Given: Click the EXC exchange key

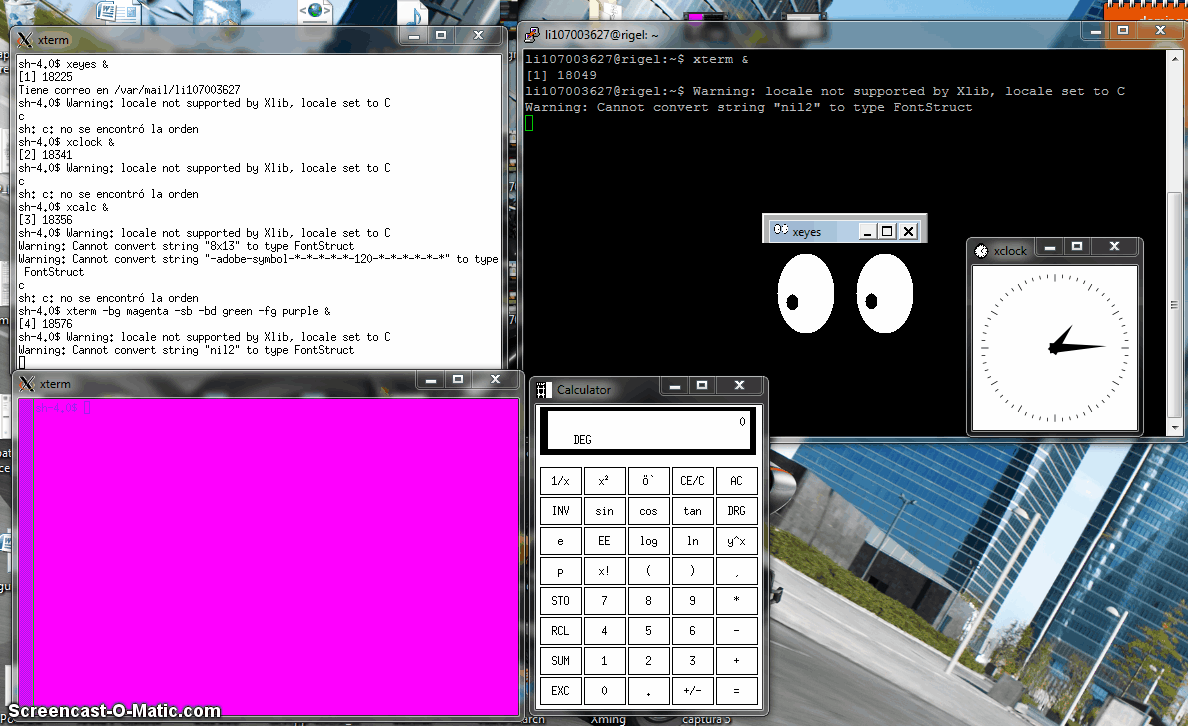Looking at the screenshot, I should coord(561,691).
